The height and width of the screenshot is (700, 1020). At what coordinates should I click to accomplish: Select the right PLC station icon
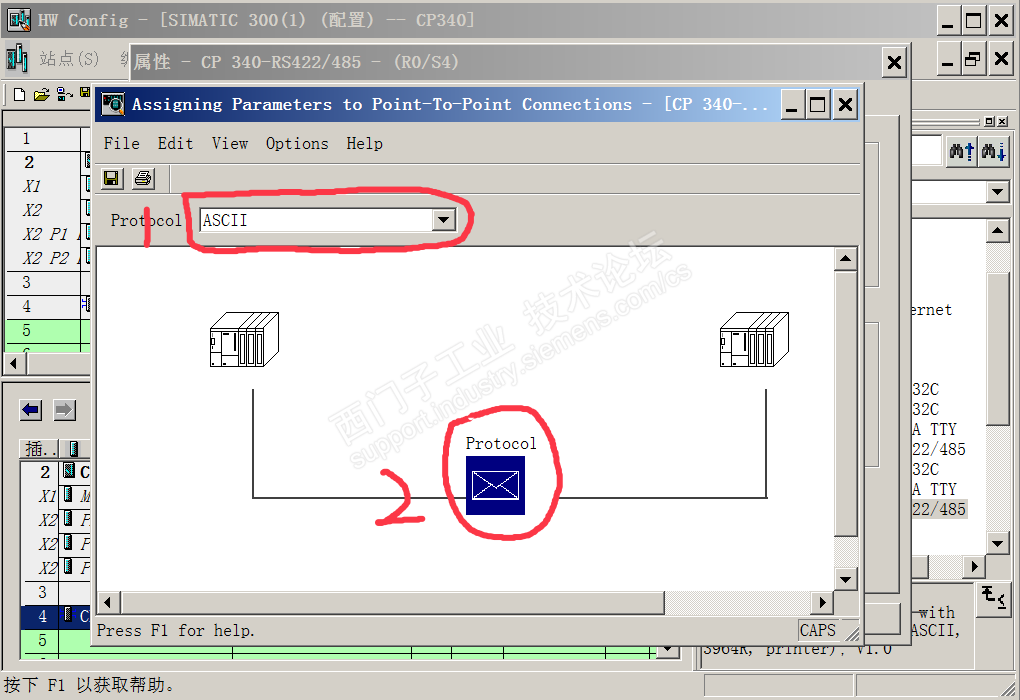(754, 340)
